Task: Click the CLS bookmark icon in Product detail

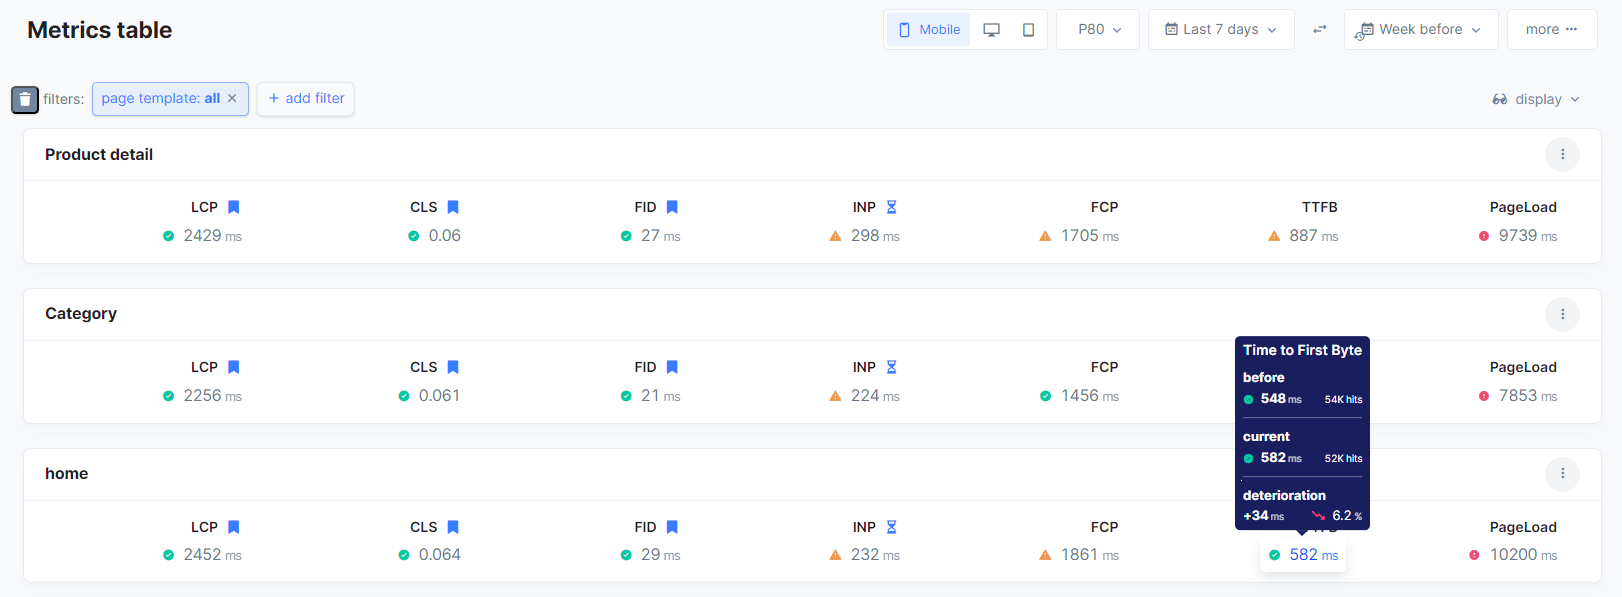Action: [453, 207]
